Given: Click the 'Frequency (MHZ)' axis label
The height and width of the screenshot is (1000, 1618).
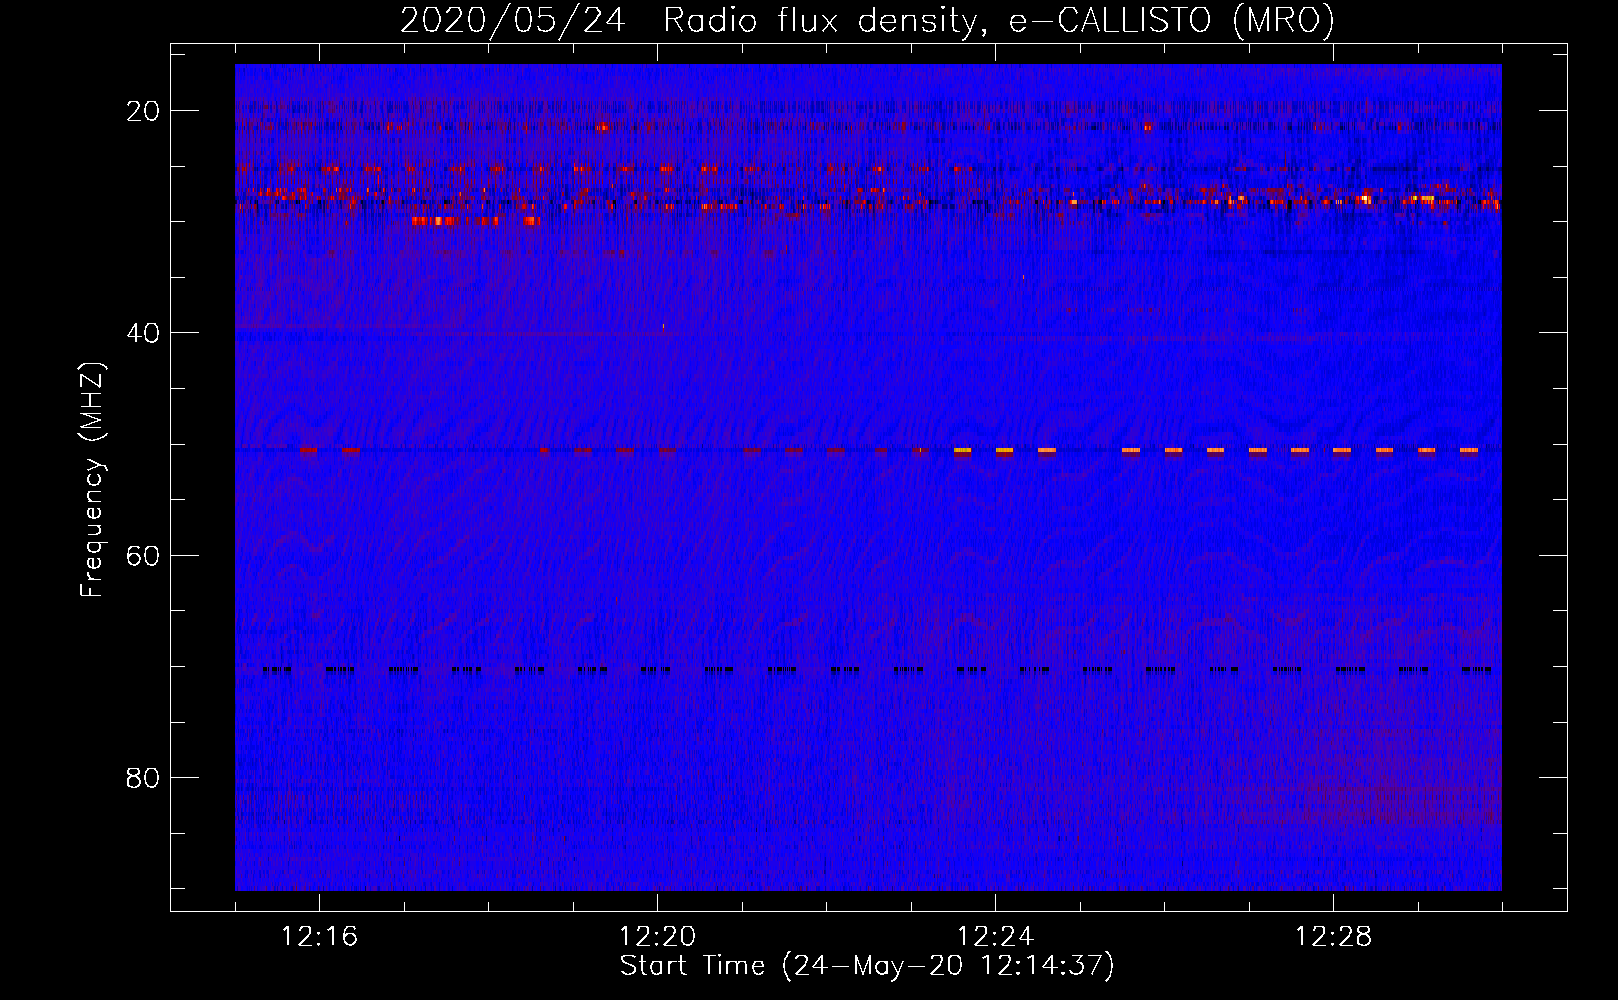Looking at the screenshot, I should tap(91, 480).
